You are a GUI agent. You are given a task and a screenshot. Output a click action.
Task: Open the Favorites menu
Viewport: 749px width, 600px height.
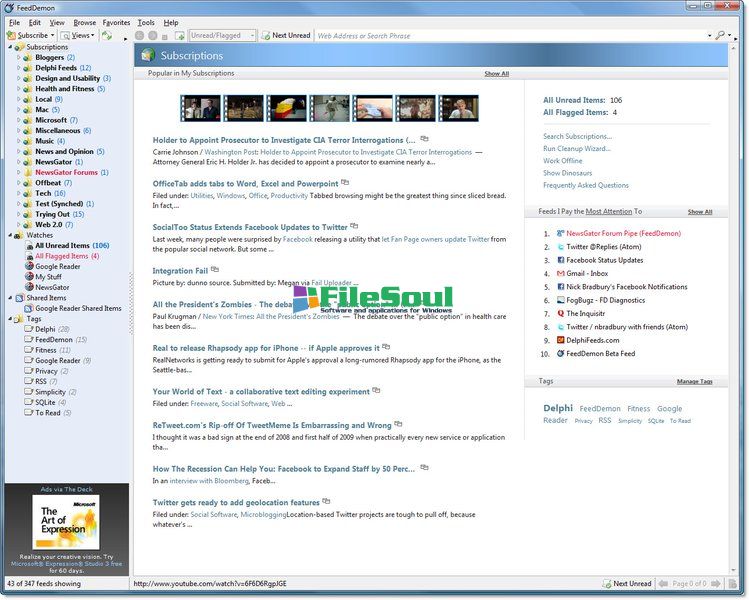pyautogui.click(x=116, y=22)
